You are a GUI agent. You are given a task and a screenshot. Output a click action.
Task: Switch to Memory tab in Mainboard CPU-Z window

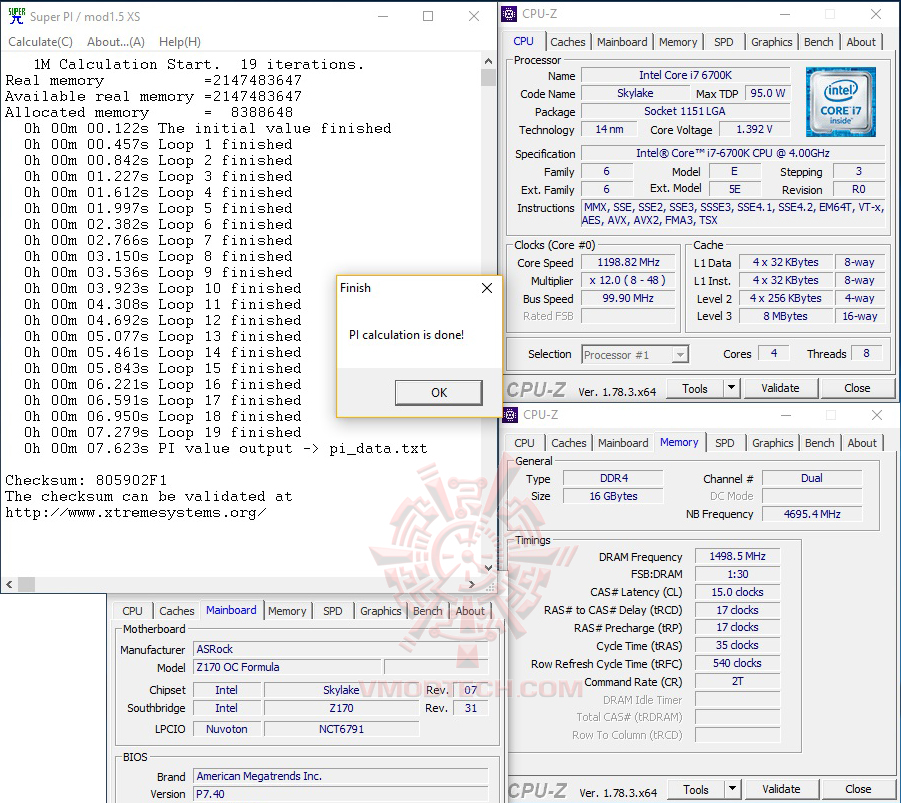point(287,611)
